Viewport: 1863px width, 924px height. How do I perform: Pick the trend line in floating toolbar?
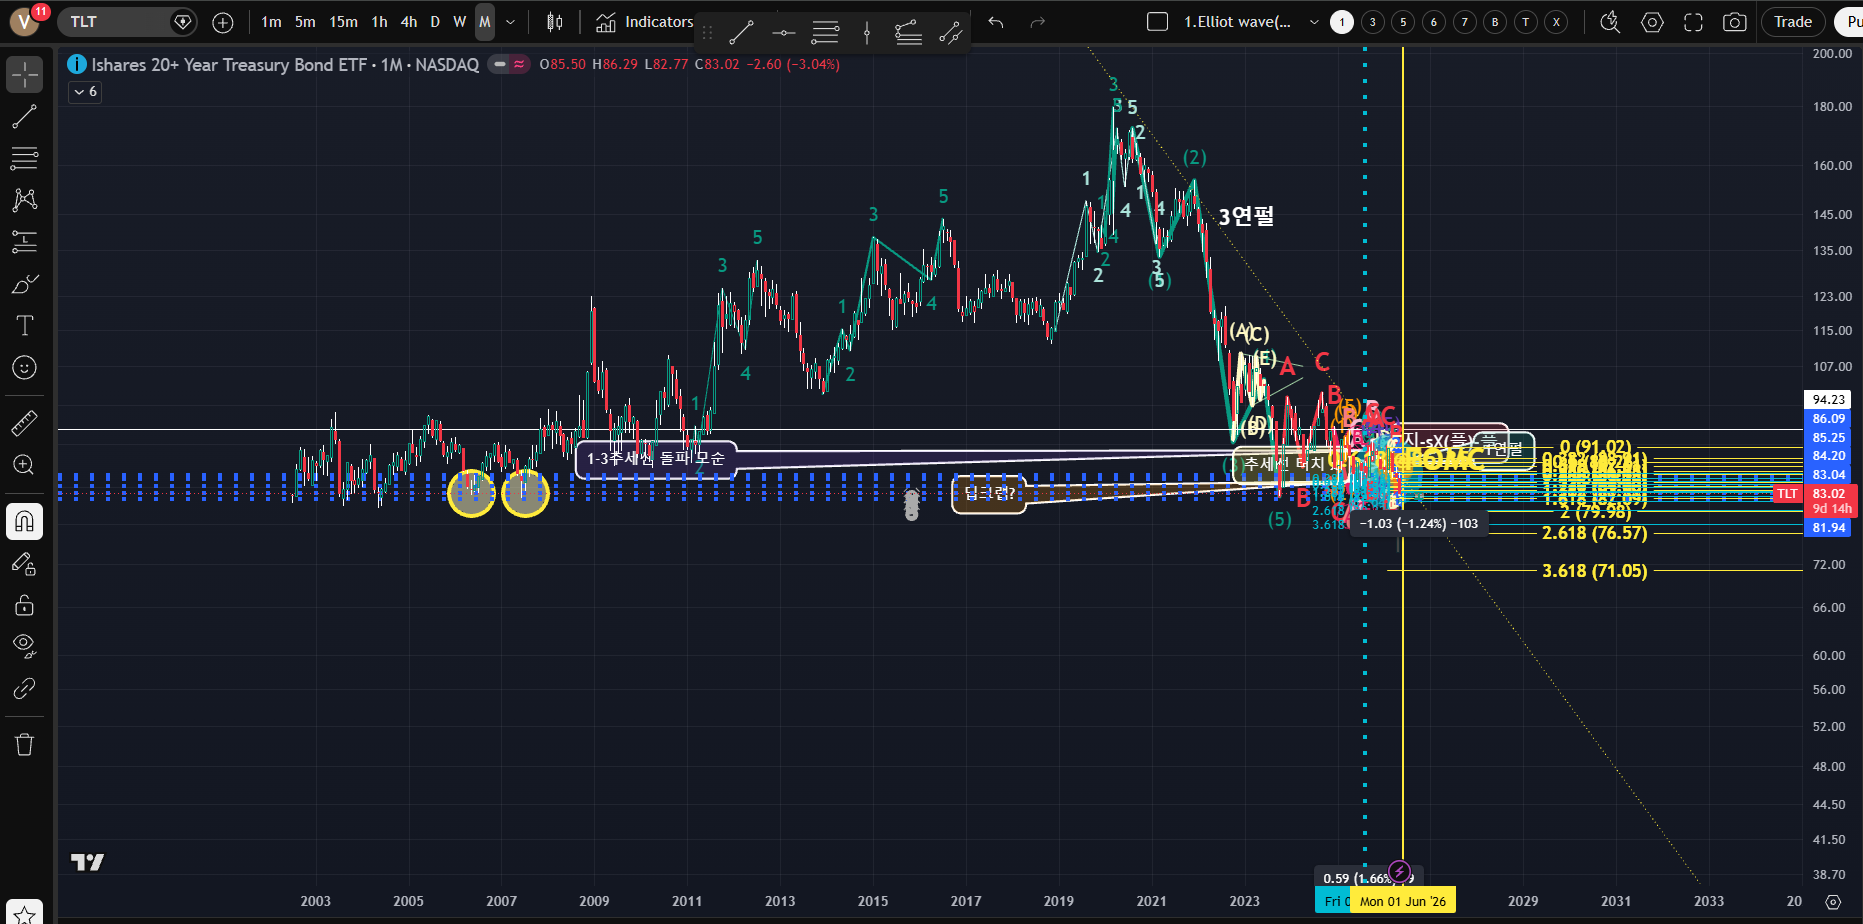click(741, 33)
